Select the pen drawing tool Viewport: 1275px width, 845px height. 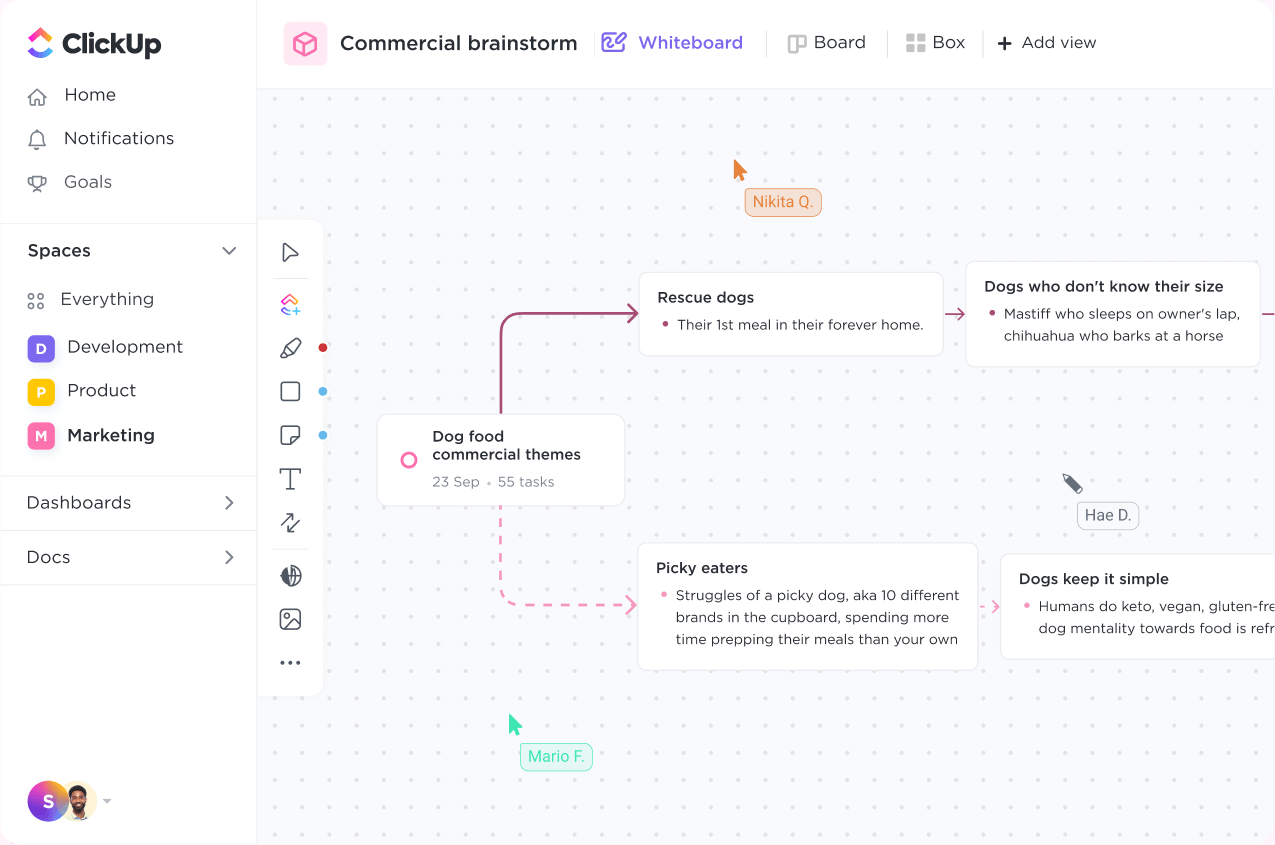coord(290,348)
